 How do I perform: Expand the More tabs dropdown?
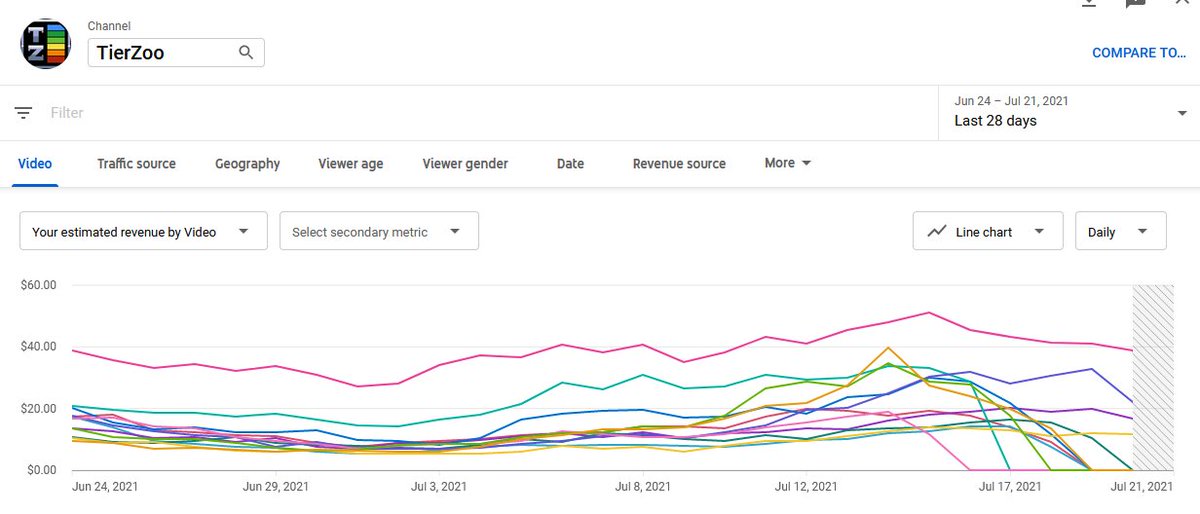[x=788, y=163]
